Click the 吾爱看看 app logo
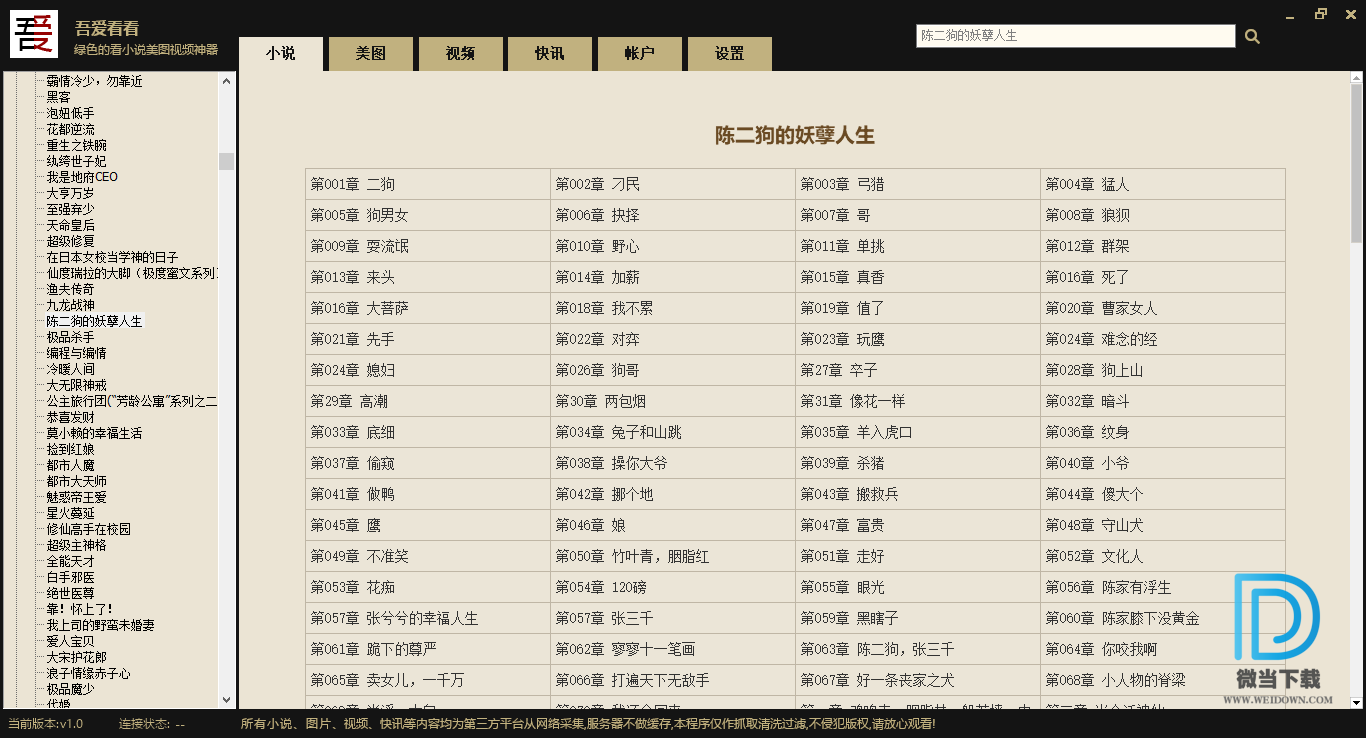The image size is (1366, 738). [34, 34]
